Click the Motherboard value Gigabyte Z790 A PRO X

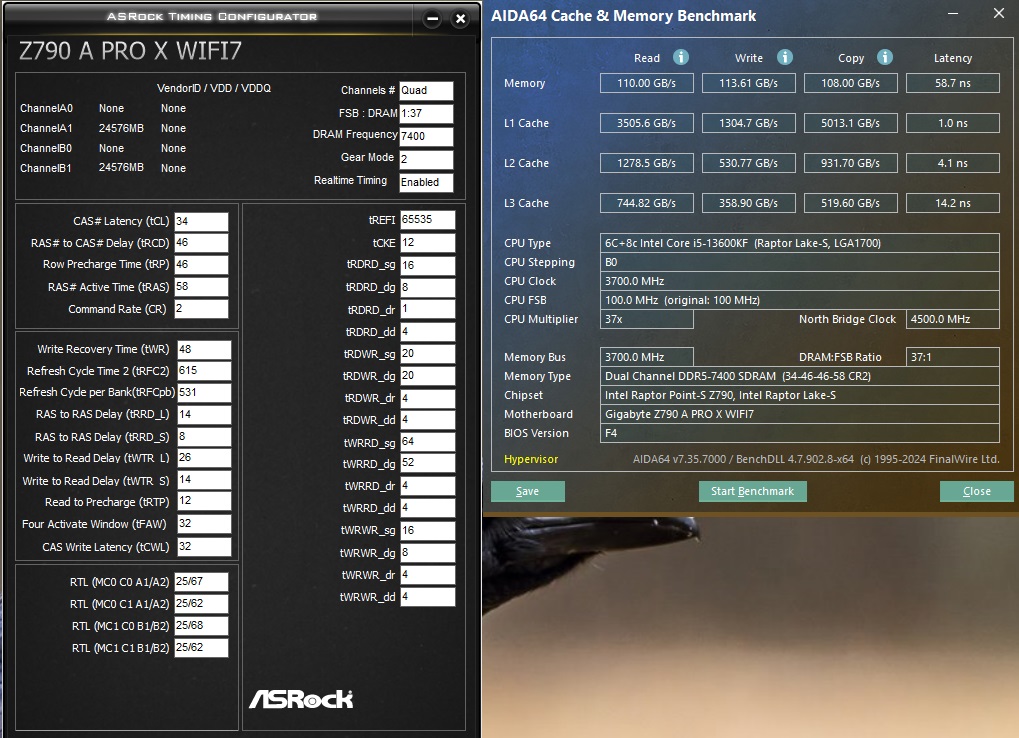tap(799, 414)
